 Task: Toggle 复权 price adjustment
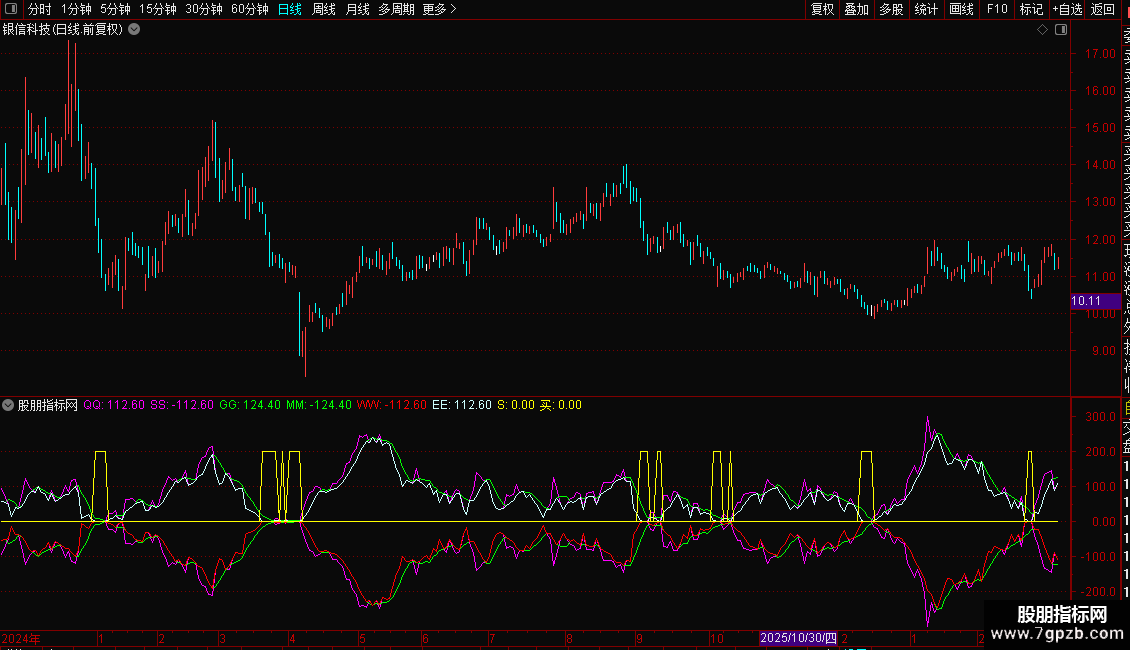pos(822,9)
